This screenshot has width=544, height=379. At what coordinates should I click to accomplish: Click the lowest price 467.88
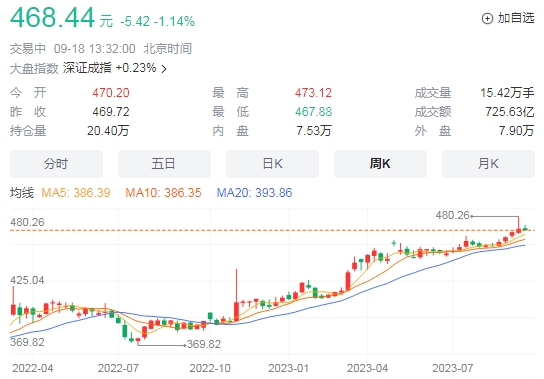click(313, 112)
